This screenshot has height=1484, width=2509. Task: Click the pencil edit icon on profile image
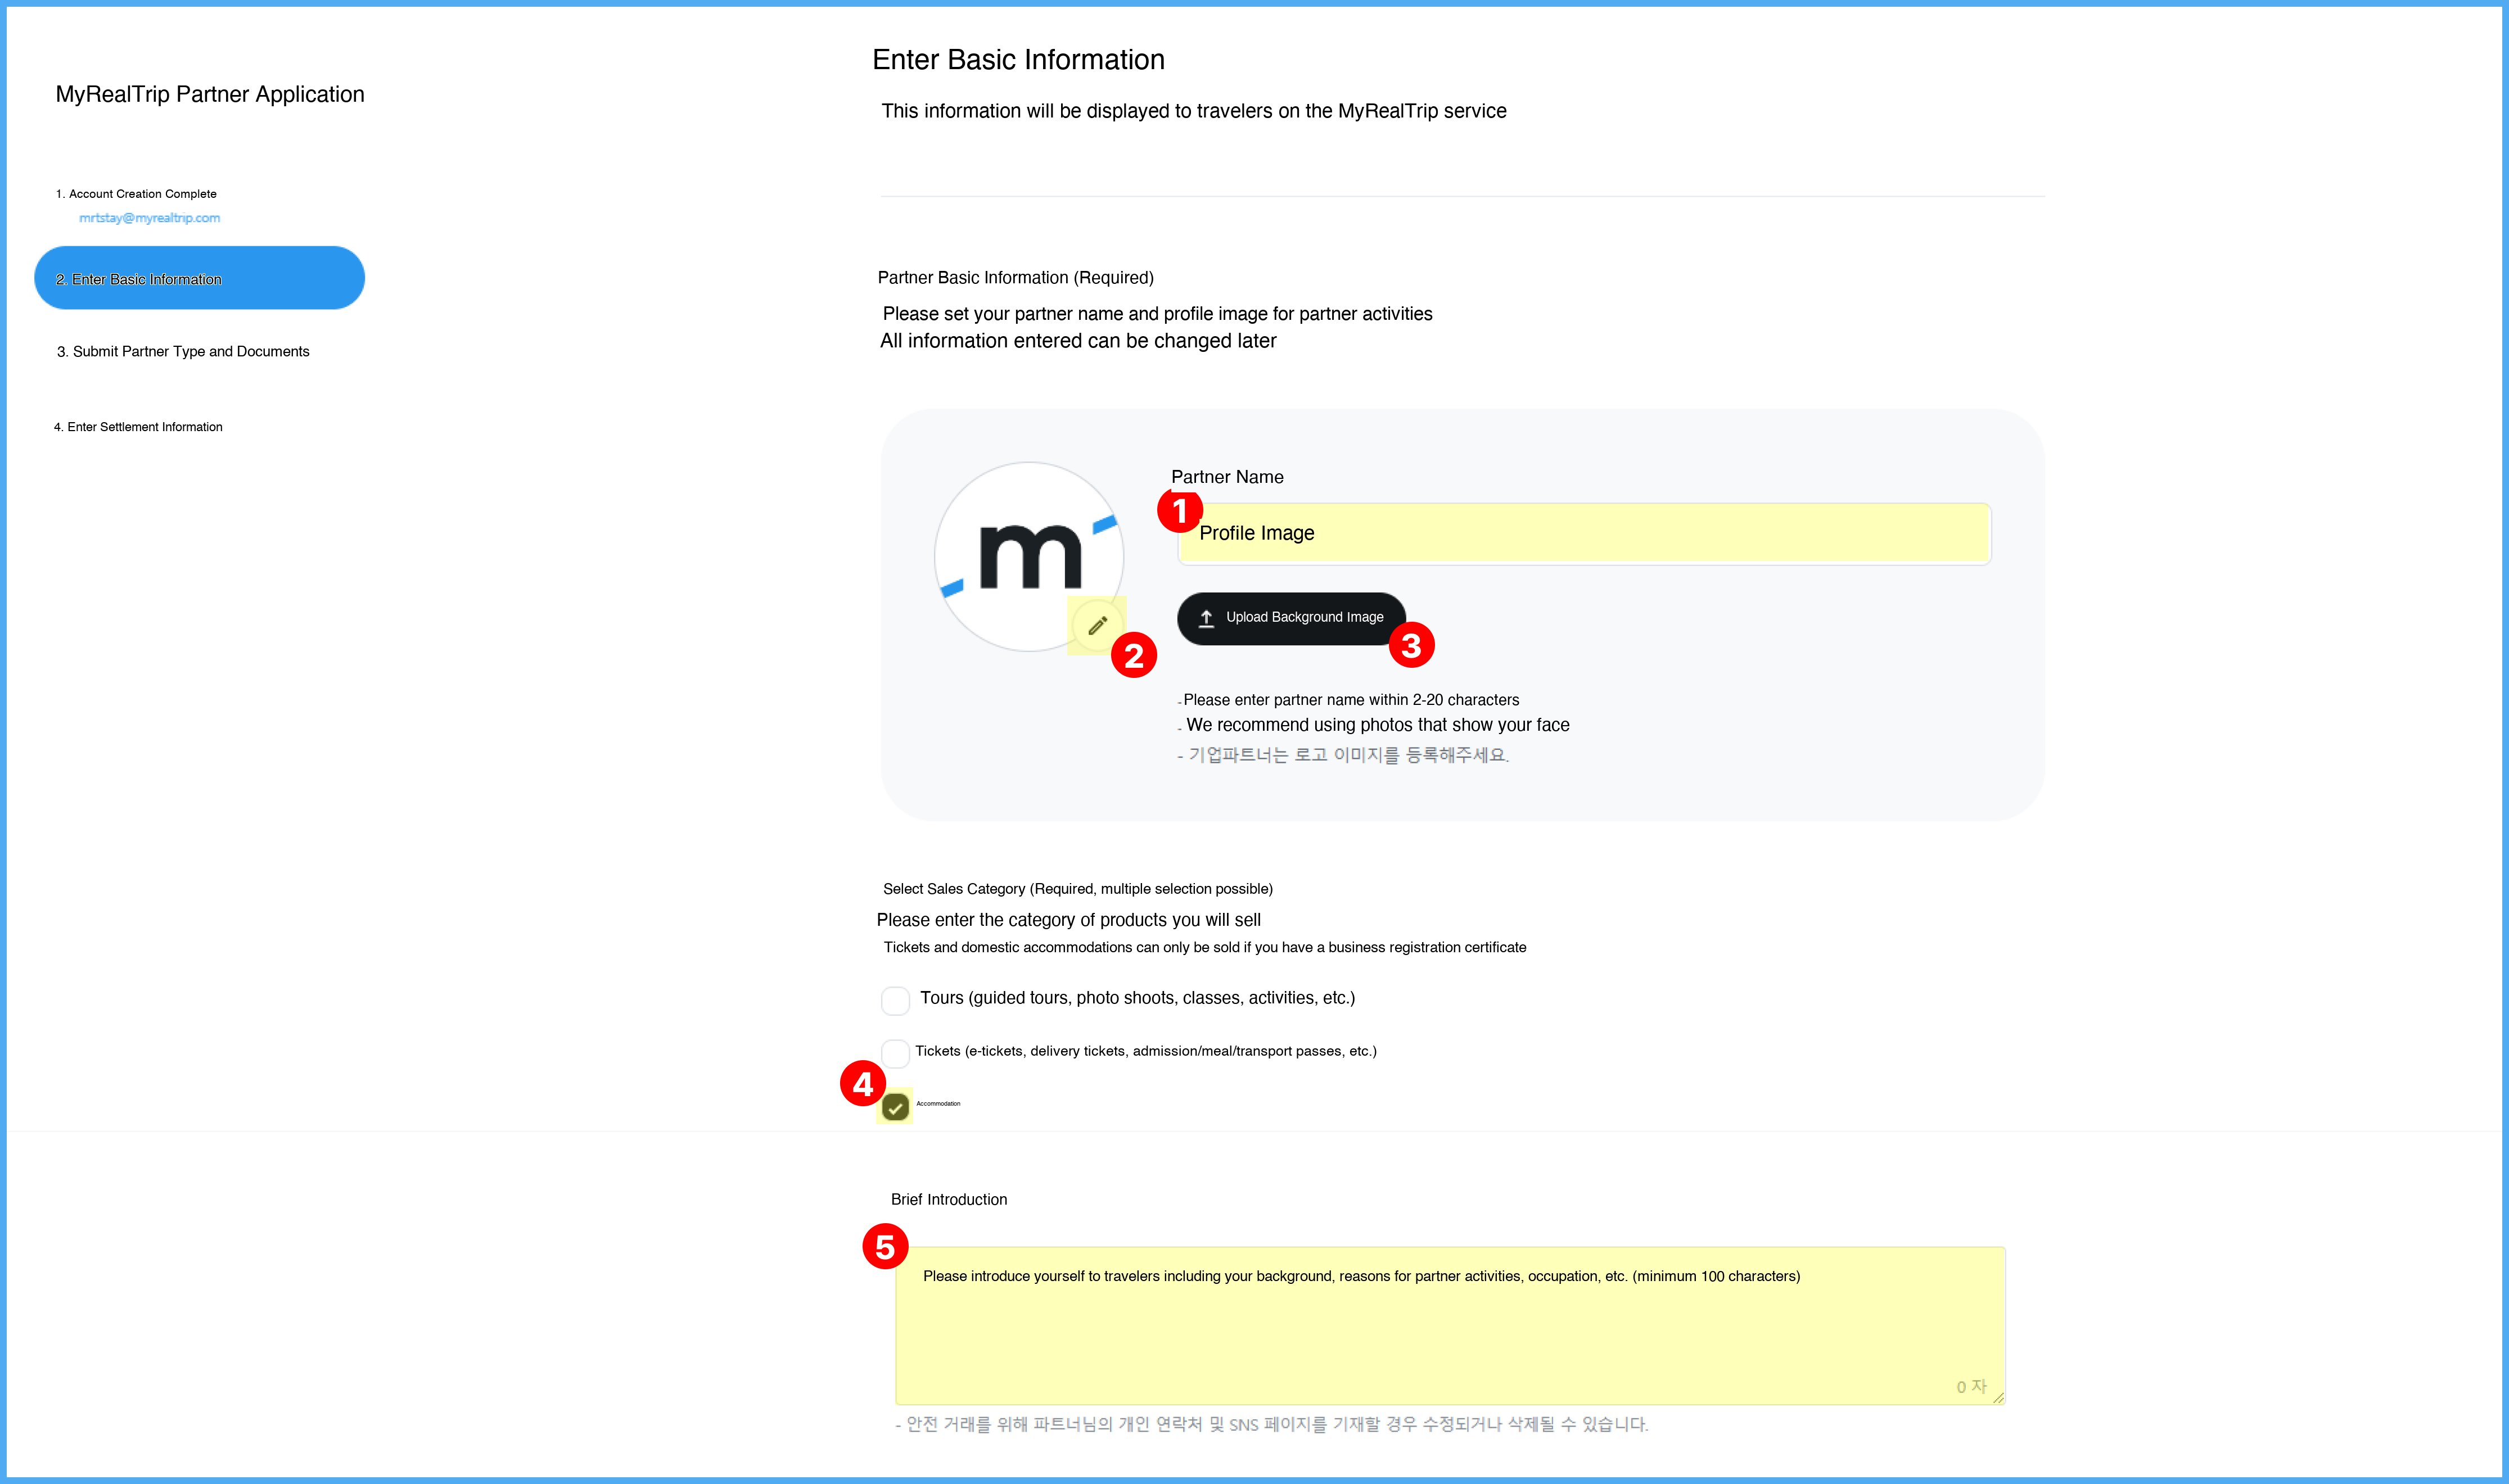(1097, 625)
